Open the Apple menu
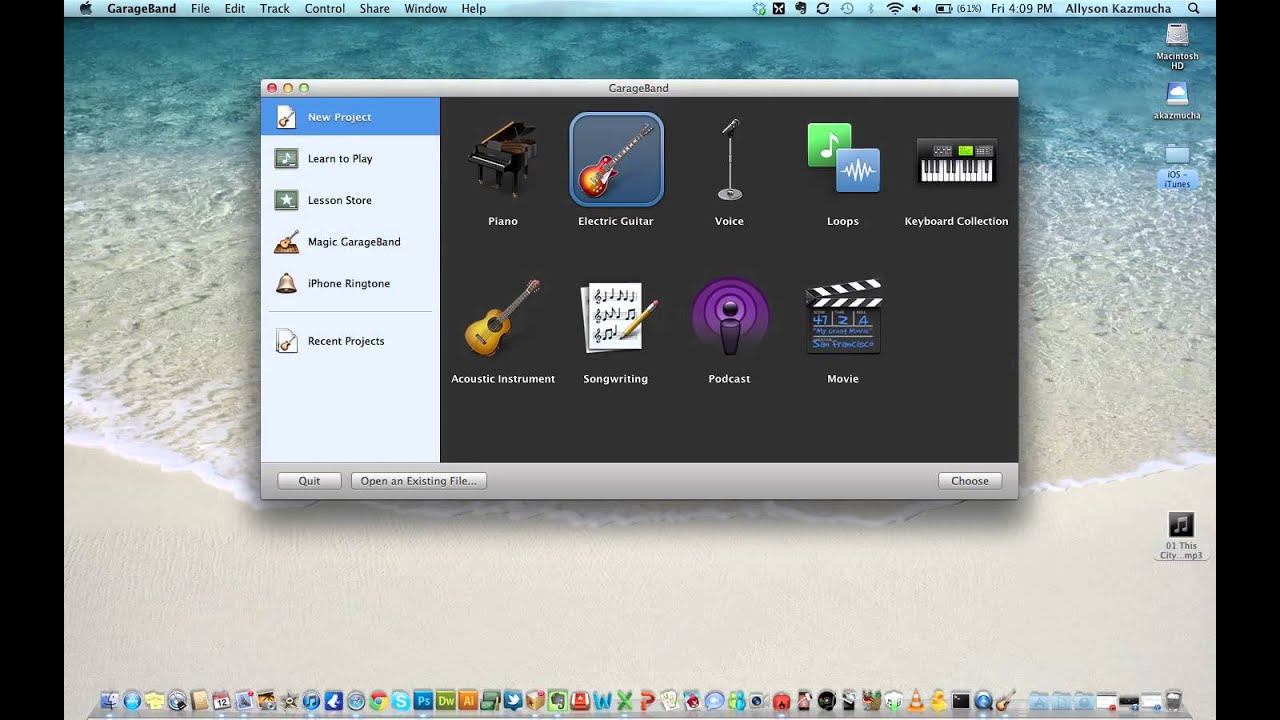 point(85,8)
